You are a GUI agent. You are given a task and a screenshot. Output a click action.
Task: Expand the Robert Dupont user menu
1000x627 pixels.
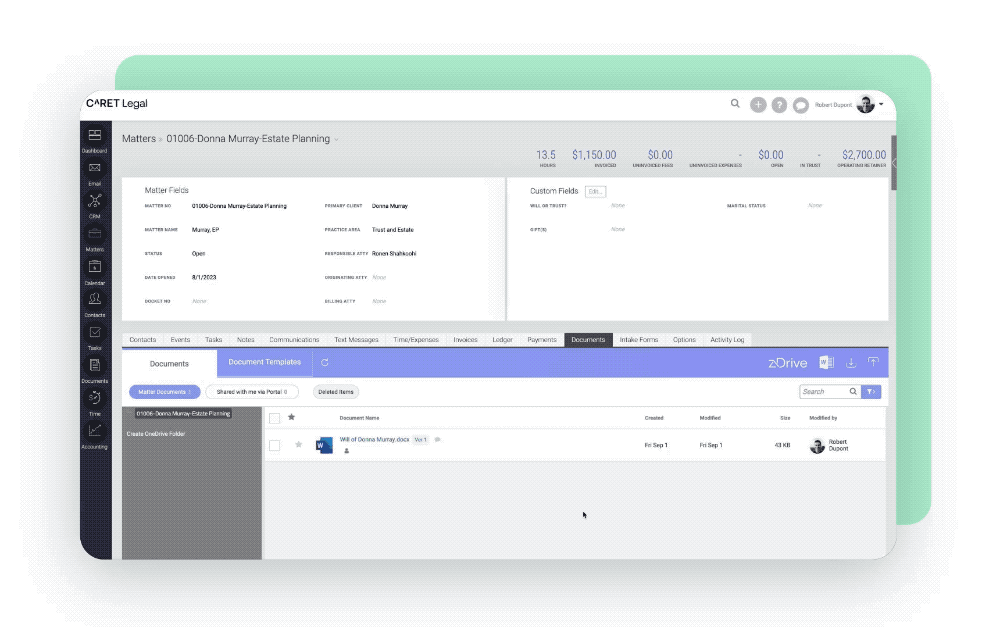tap(881, 104)
